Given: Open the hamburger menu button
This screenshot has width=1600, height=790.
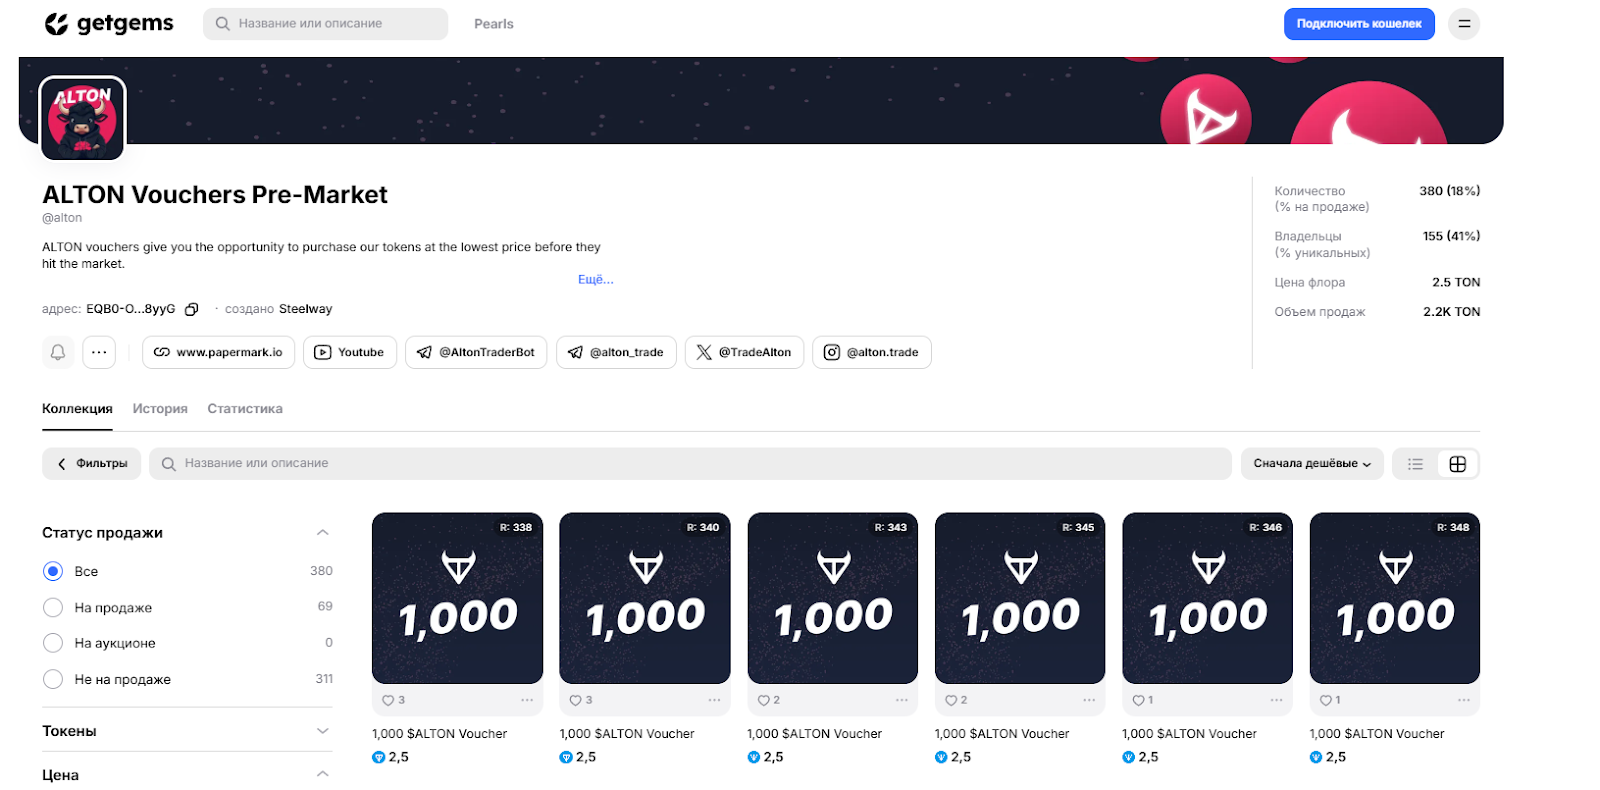Looking at the screenshot, I should 1464,24.
